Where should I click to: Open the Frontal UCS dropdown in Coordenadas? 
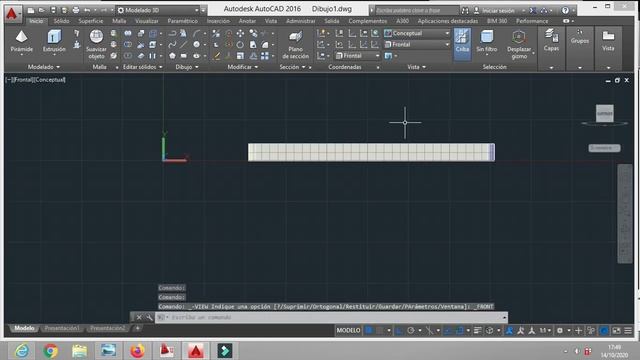pos(358,56)
